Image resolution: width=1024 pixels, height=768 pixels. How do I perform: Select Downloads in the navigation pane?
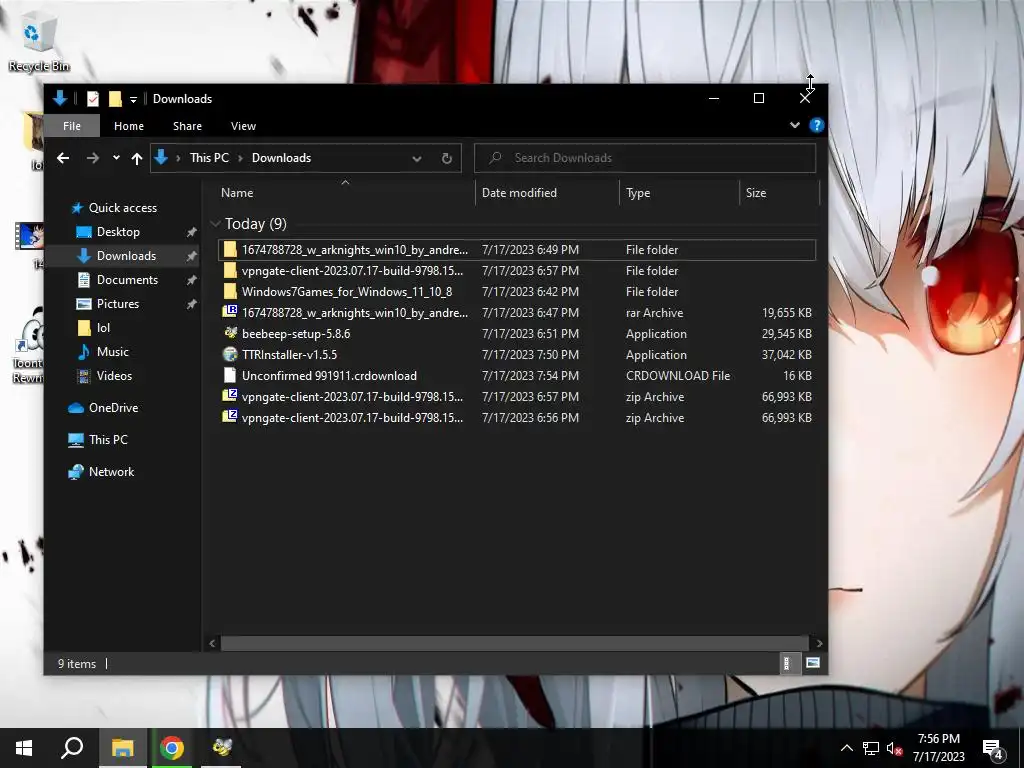126,256
